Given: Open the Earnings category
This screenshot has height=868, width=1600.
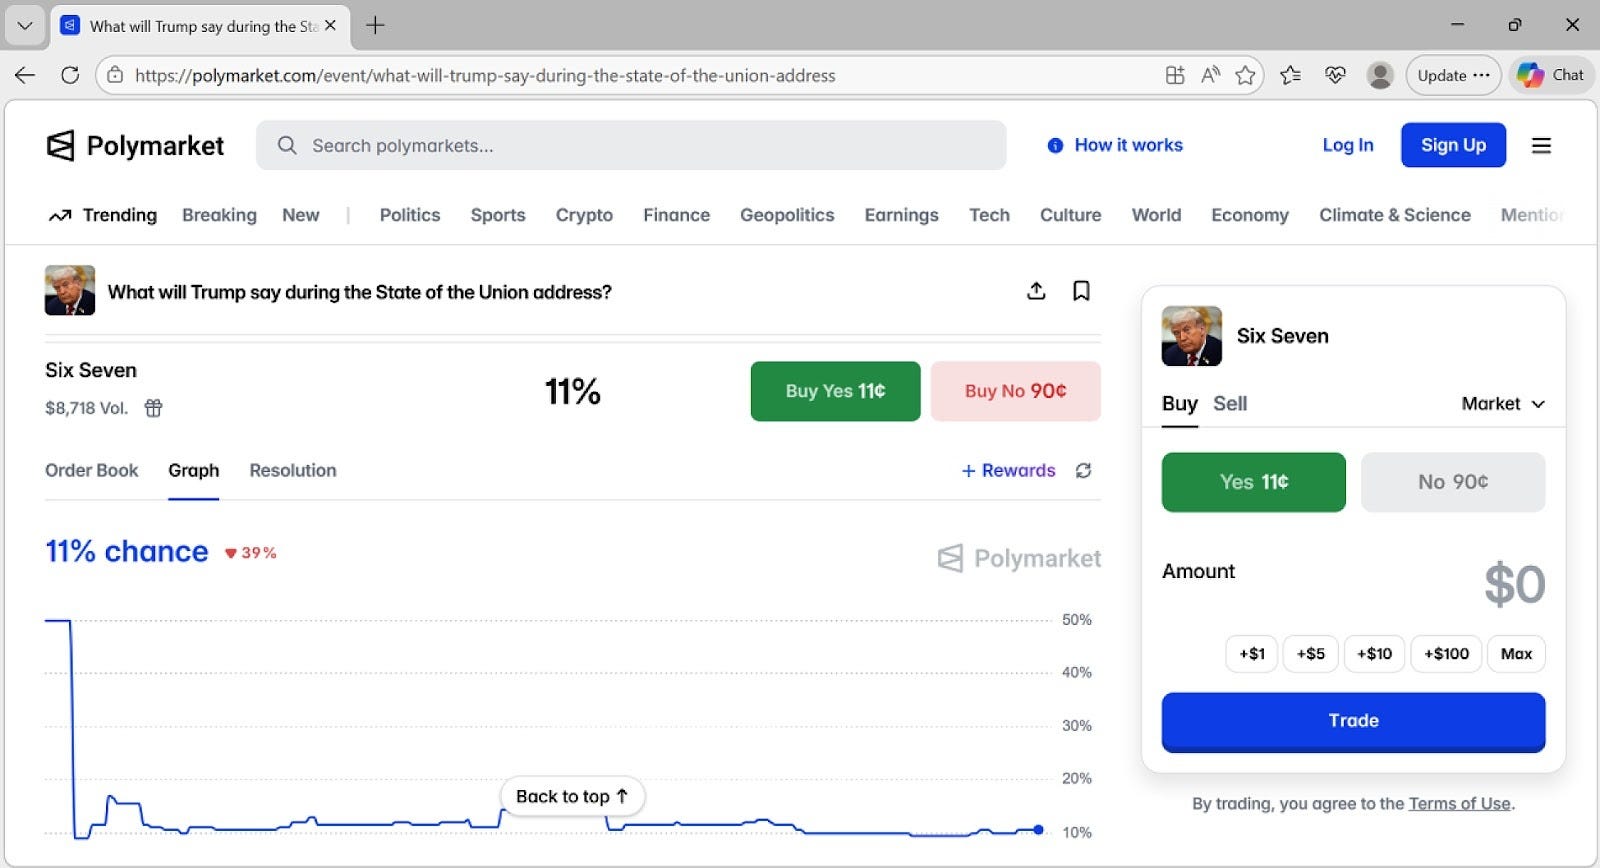Looking at the screenshot, I should pos(902,215).
